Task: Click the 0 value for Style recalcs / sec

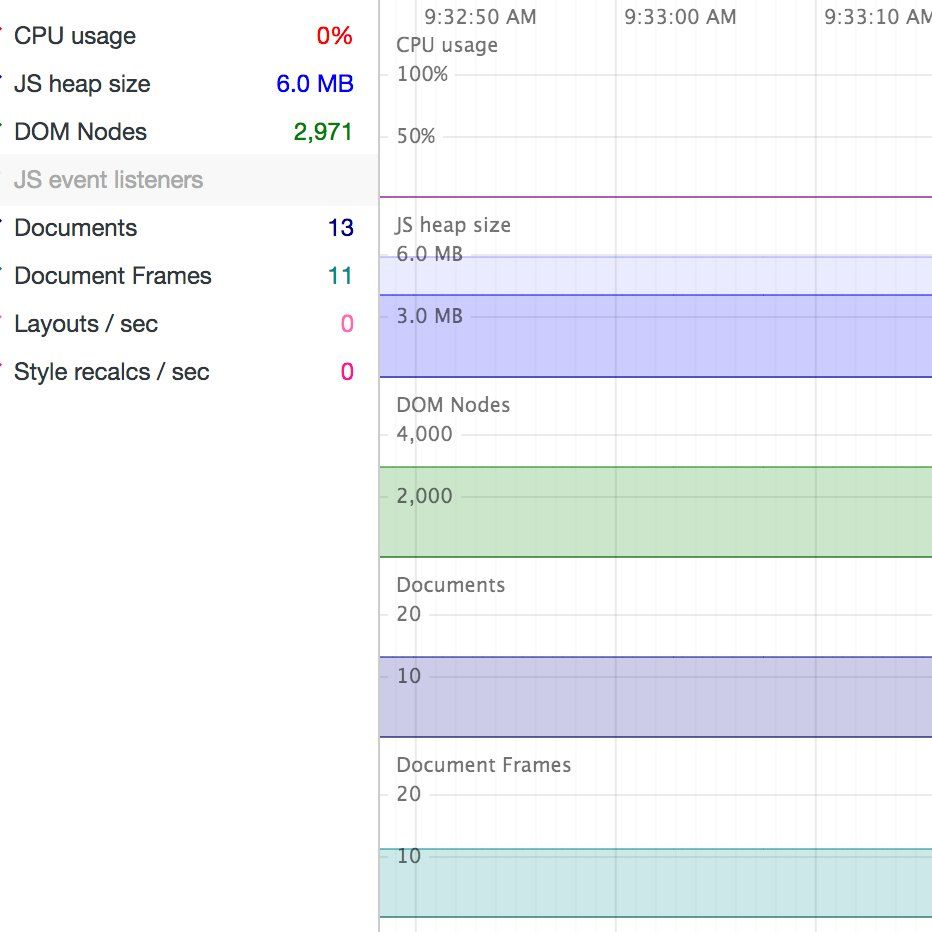Action: tap(347, 372)
